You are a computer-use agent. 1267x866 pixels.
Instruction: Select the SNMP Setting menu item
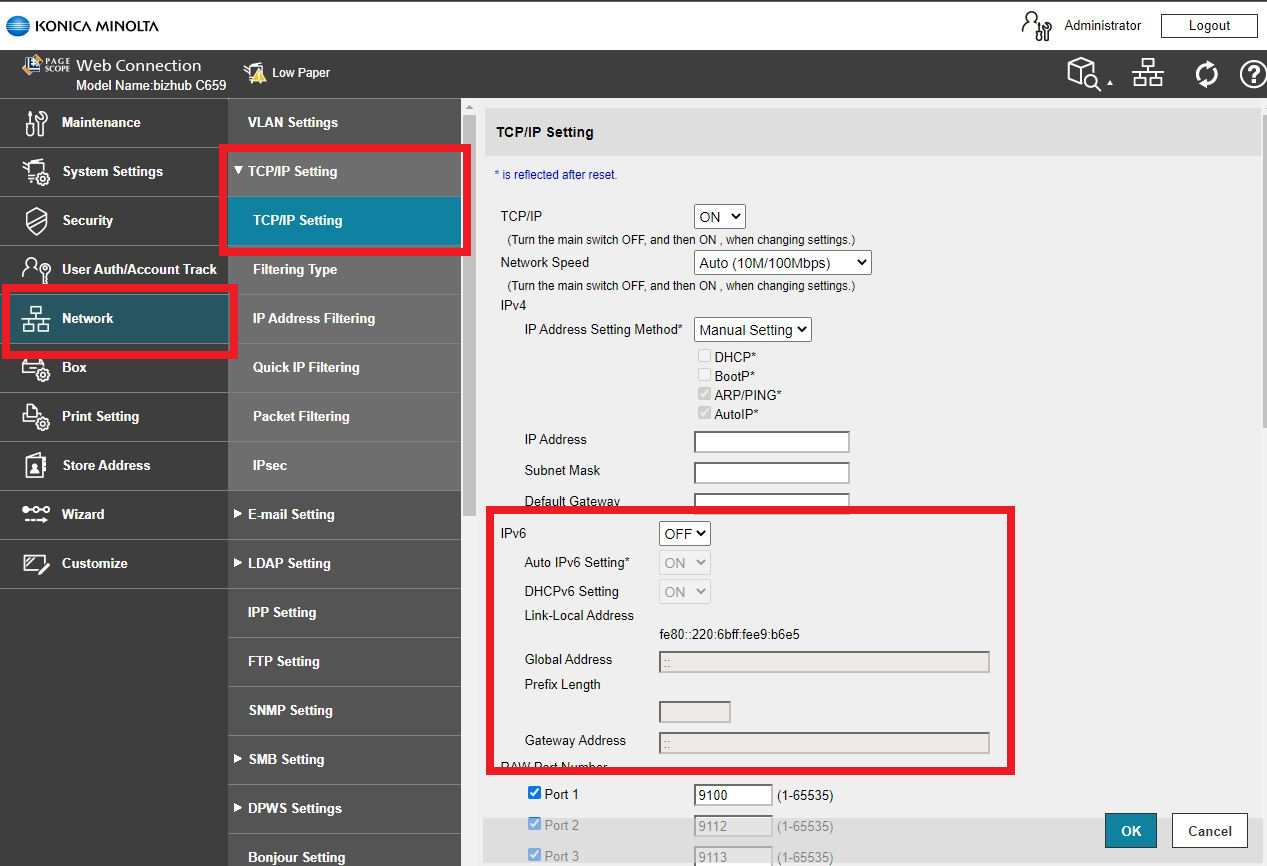tap(290, 710)
